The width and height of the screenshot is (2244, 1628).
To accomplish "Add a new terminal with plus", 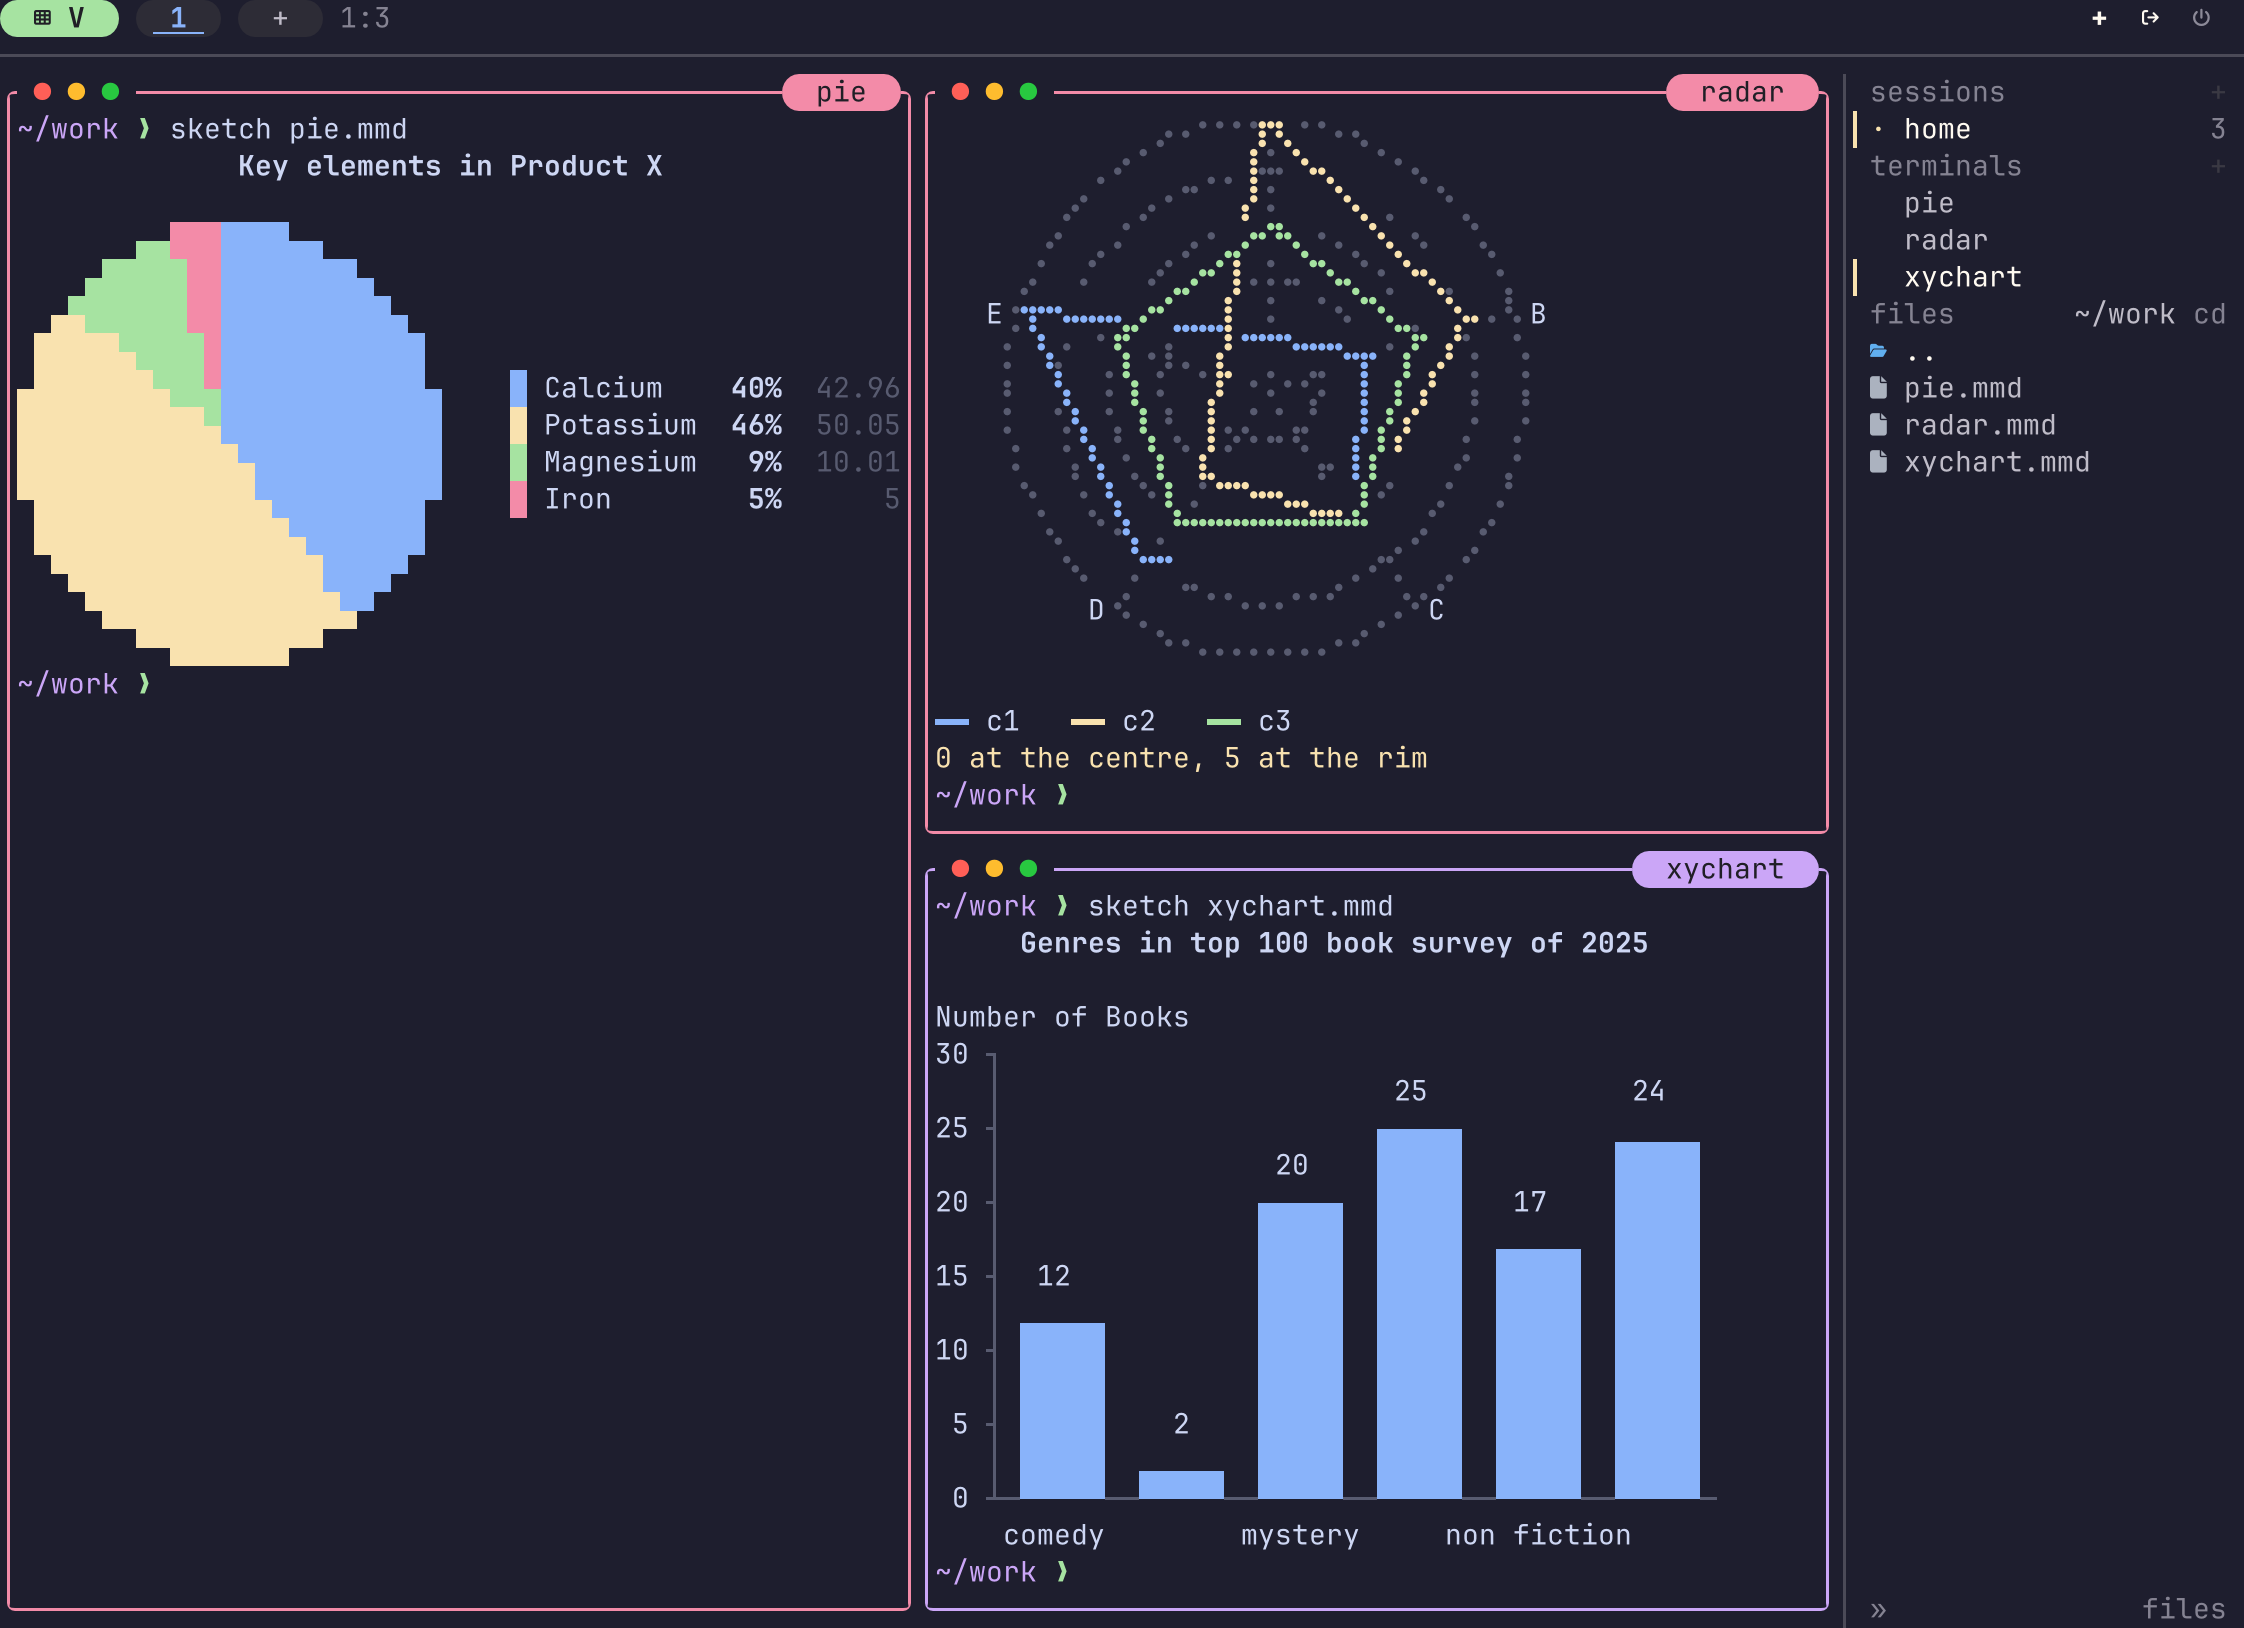I will pyautogui.click(x=2217, y=166).
